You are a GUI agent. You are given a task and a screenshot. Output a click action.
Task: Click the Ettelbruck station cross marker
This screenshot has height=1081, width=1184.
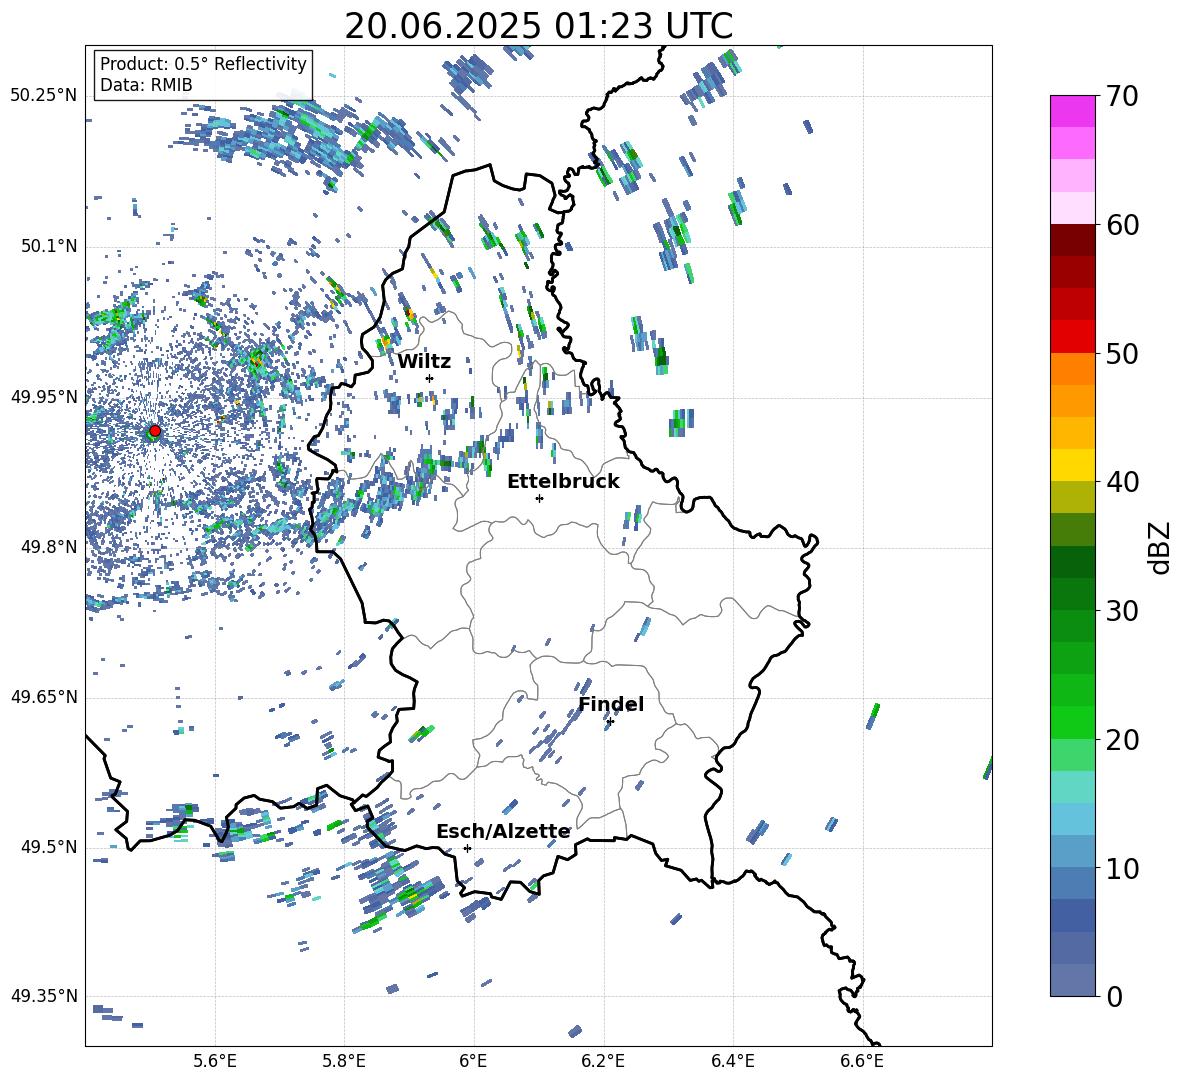[539, 498]
